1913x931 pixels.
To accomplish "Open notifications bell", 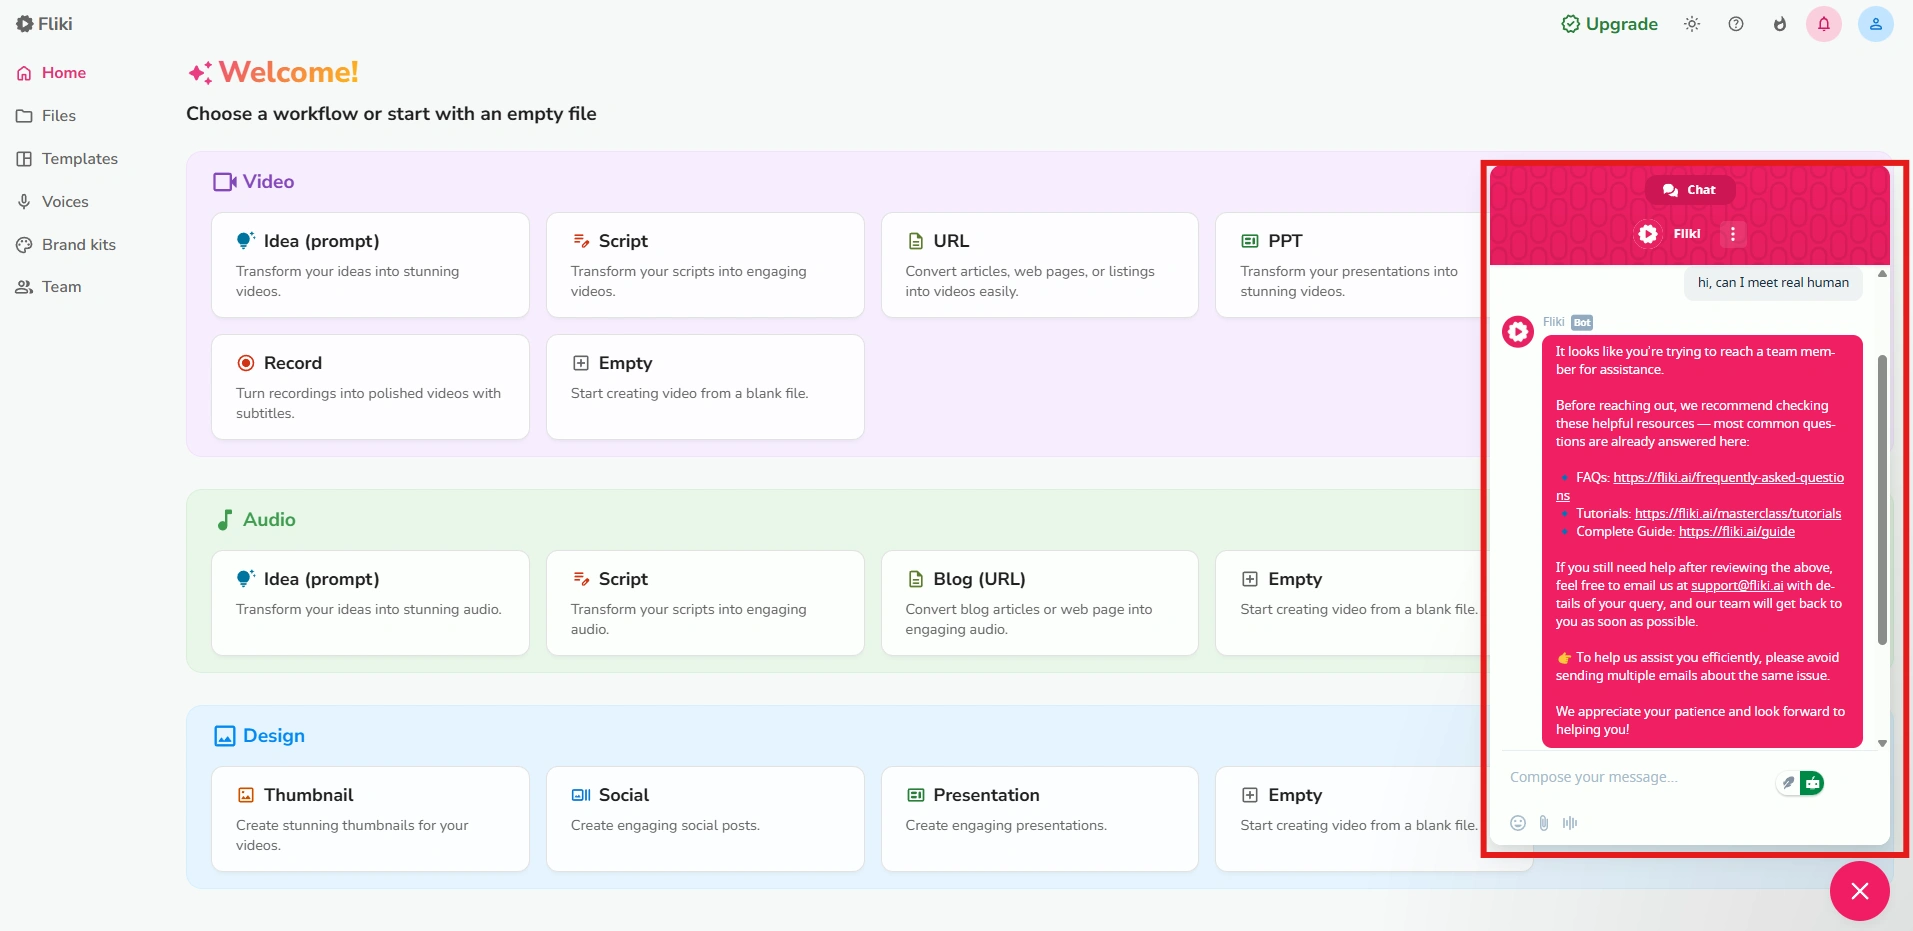I will point(1824,24).
